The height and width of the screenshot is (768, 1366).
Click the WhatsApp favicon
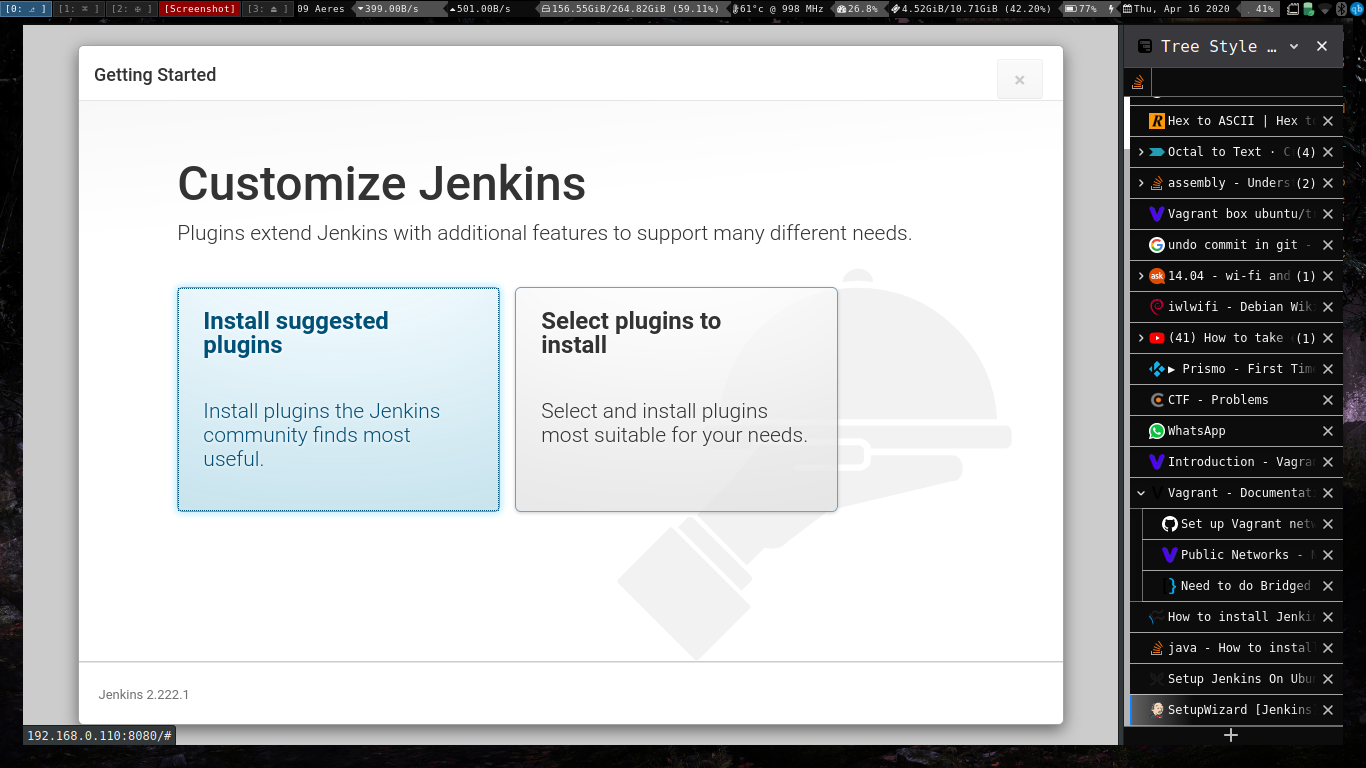tap(1157, 431)
